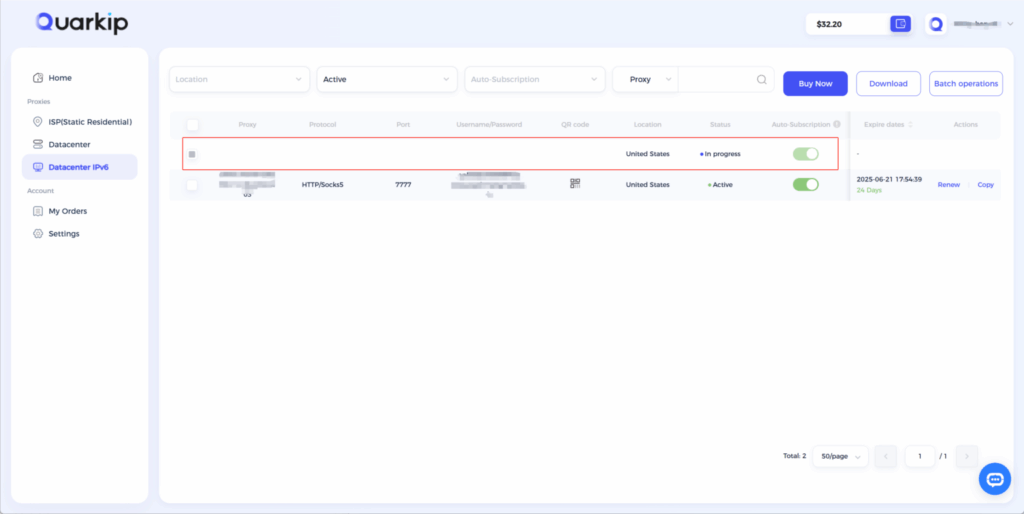Screen dimensions: 1024x514
Task: Select Datacenter IPv6 in sidebar
Action: (x=80, y=167)
